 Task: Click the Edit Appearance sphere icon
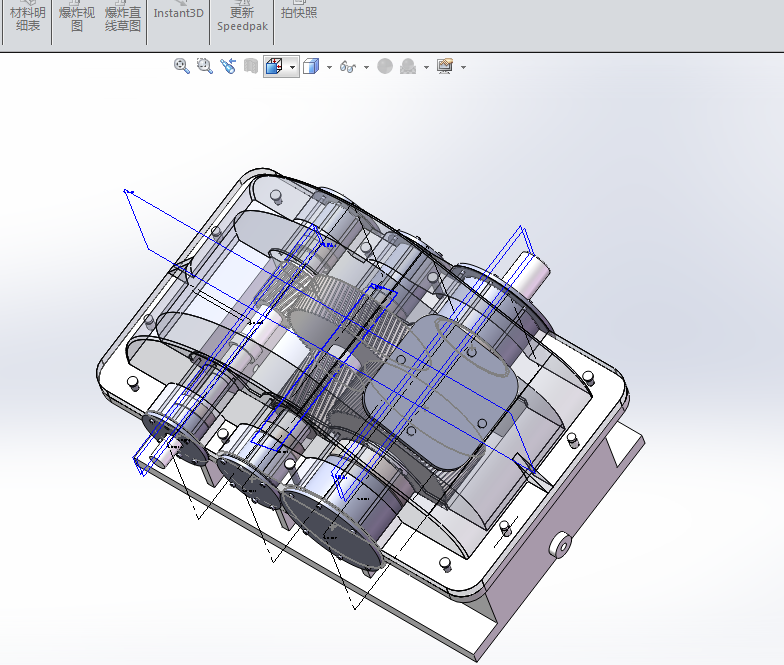click(x=385, y=66)
